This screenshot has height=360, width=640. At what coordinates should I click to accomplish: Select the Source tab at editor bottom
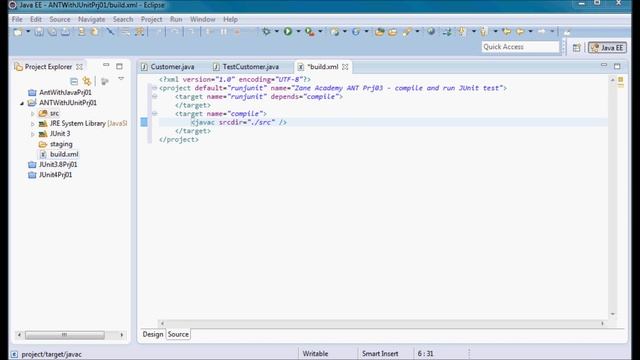coord(178,334)
